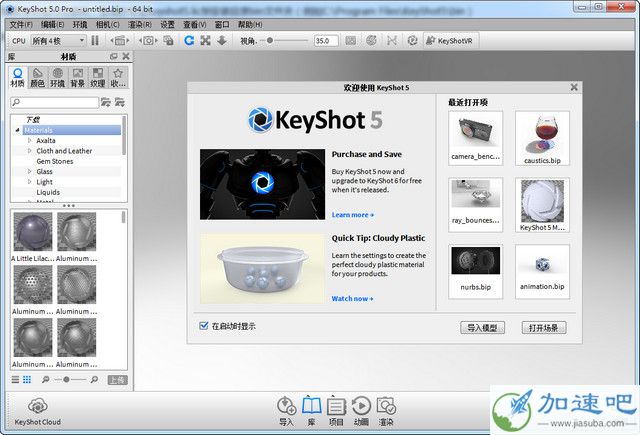Screen dimensions: 640x435
Task: Click the camera screenshot icon in toolbar
Action: [148, 40]
